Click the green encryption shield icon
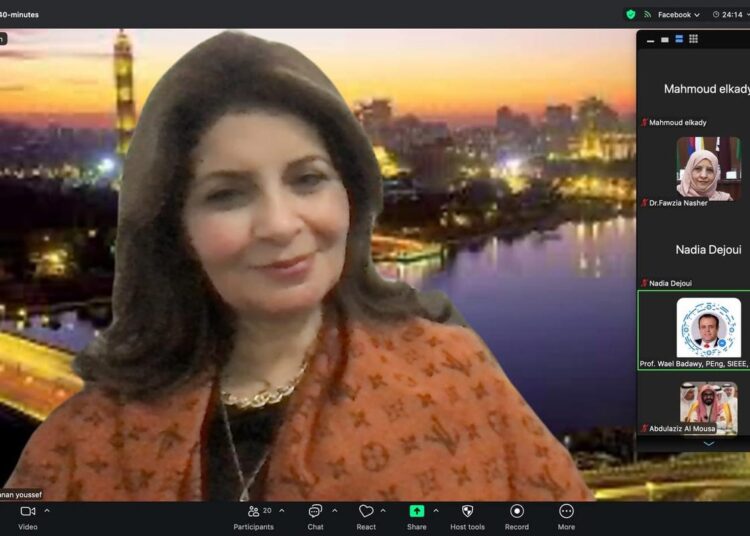The width and height of the screenshot is (750, 536). 630,14
